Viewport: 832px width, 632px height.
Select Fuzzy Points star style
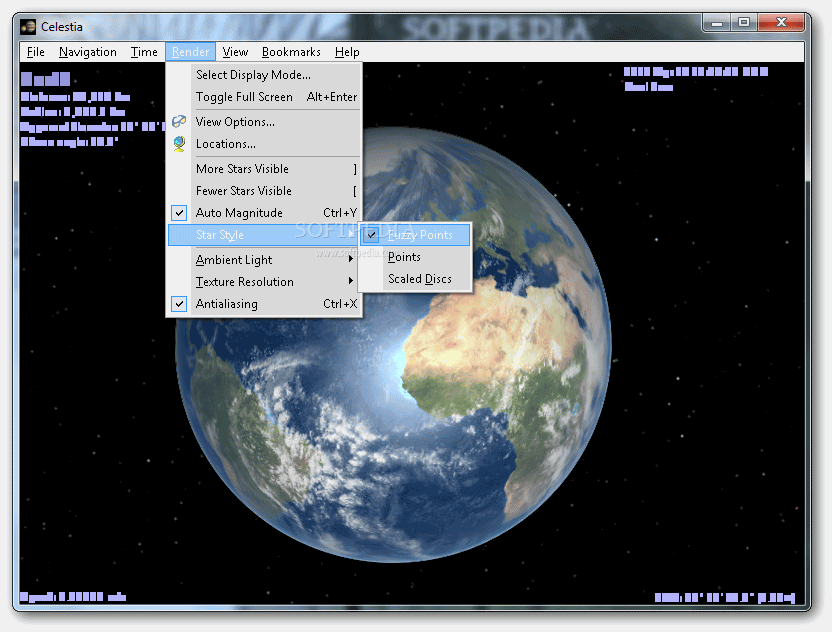[x=415, y=235]
